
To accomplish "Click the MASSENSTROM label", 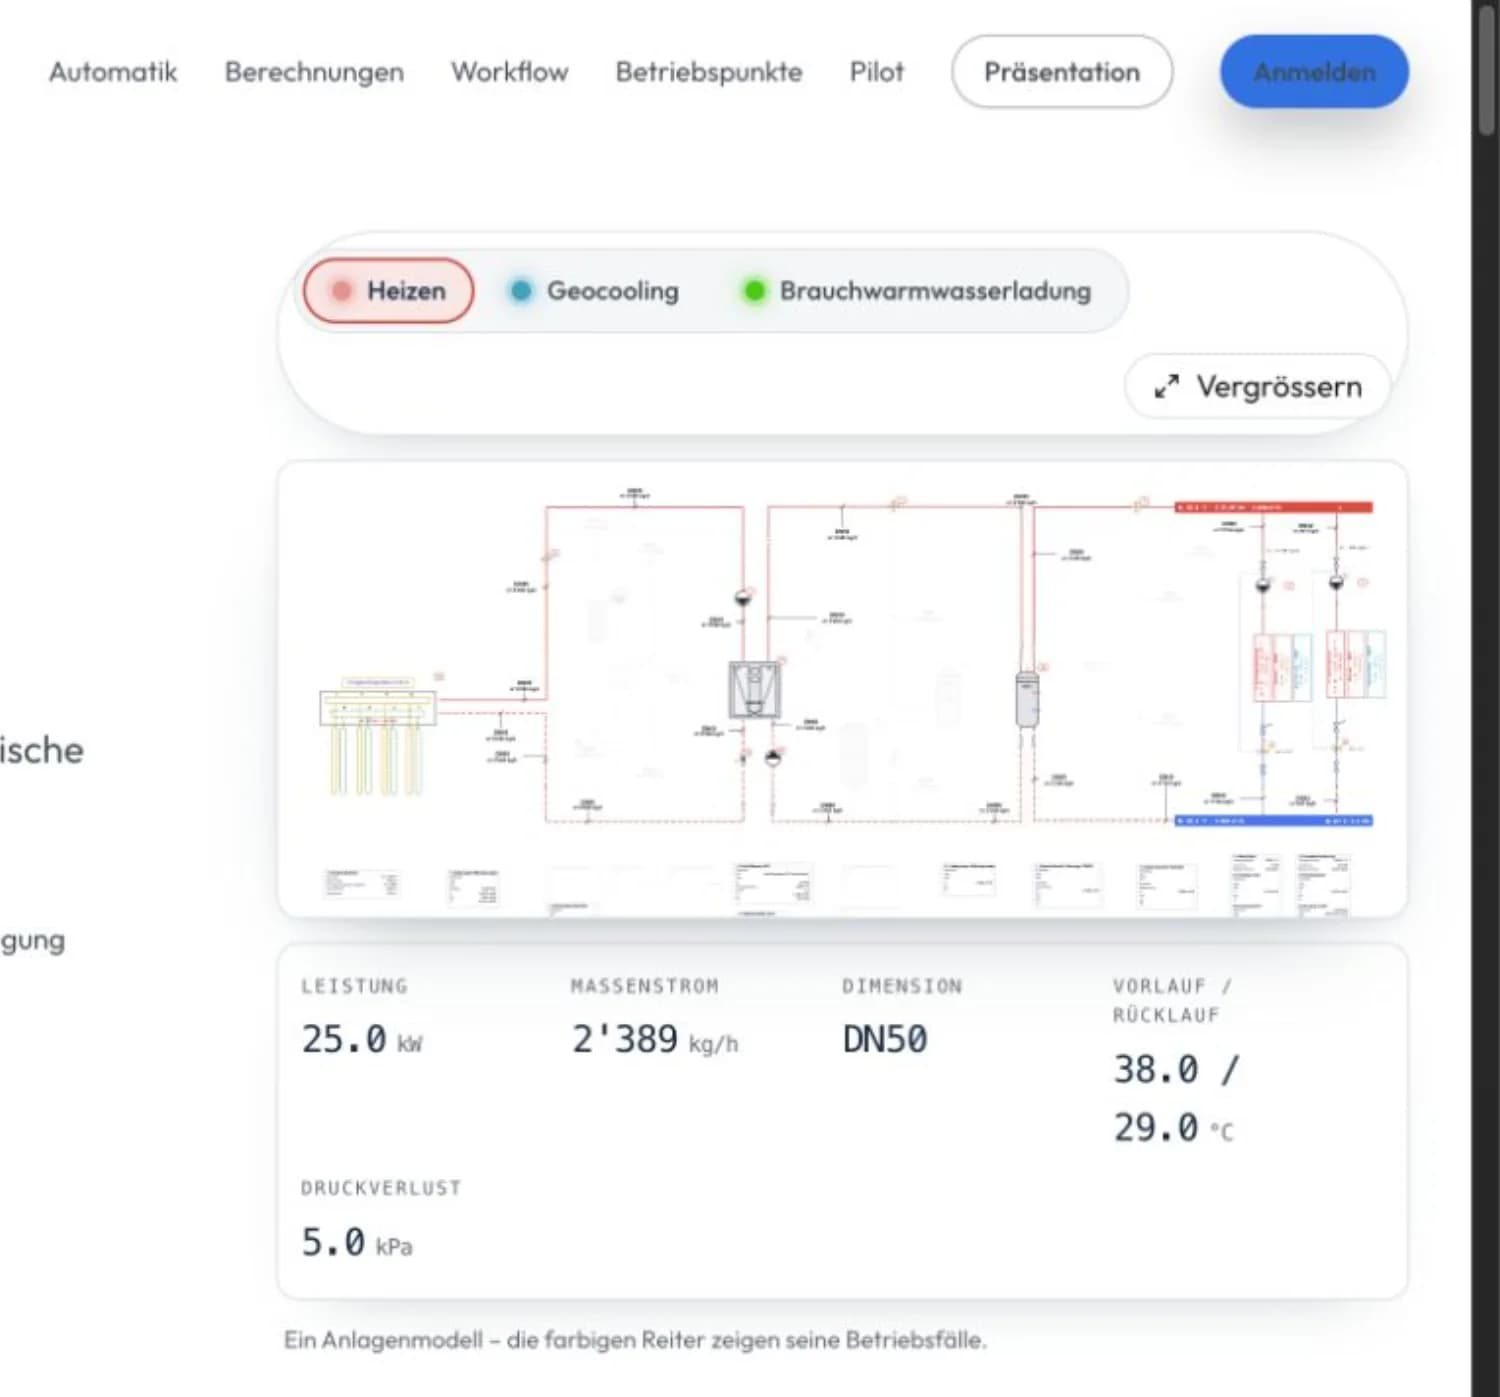I will point(645,986).
